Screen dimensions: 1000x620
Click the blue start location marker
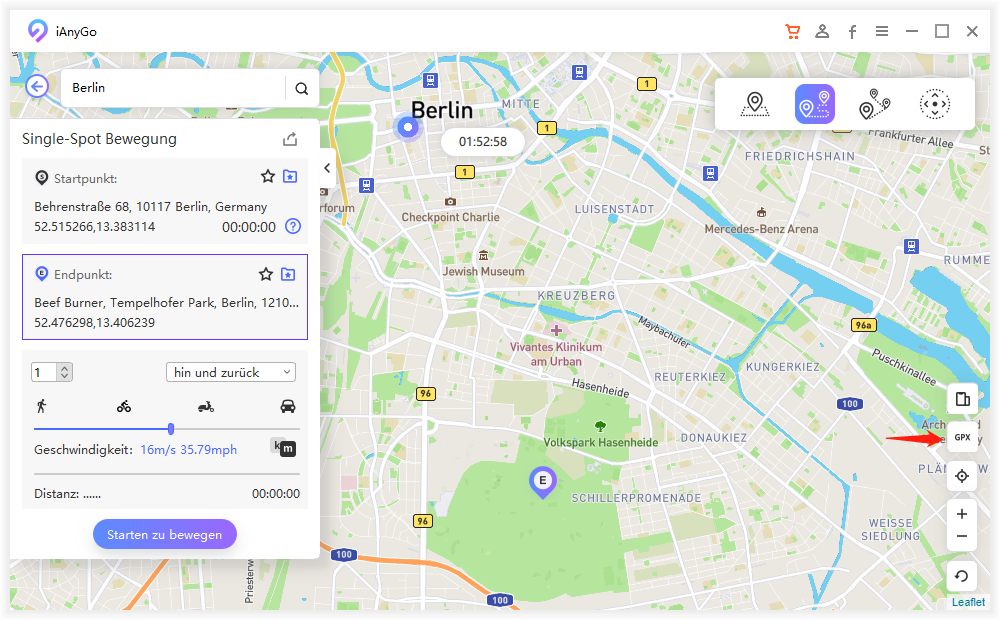pyautogui.click(x=408, y=127)
